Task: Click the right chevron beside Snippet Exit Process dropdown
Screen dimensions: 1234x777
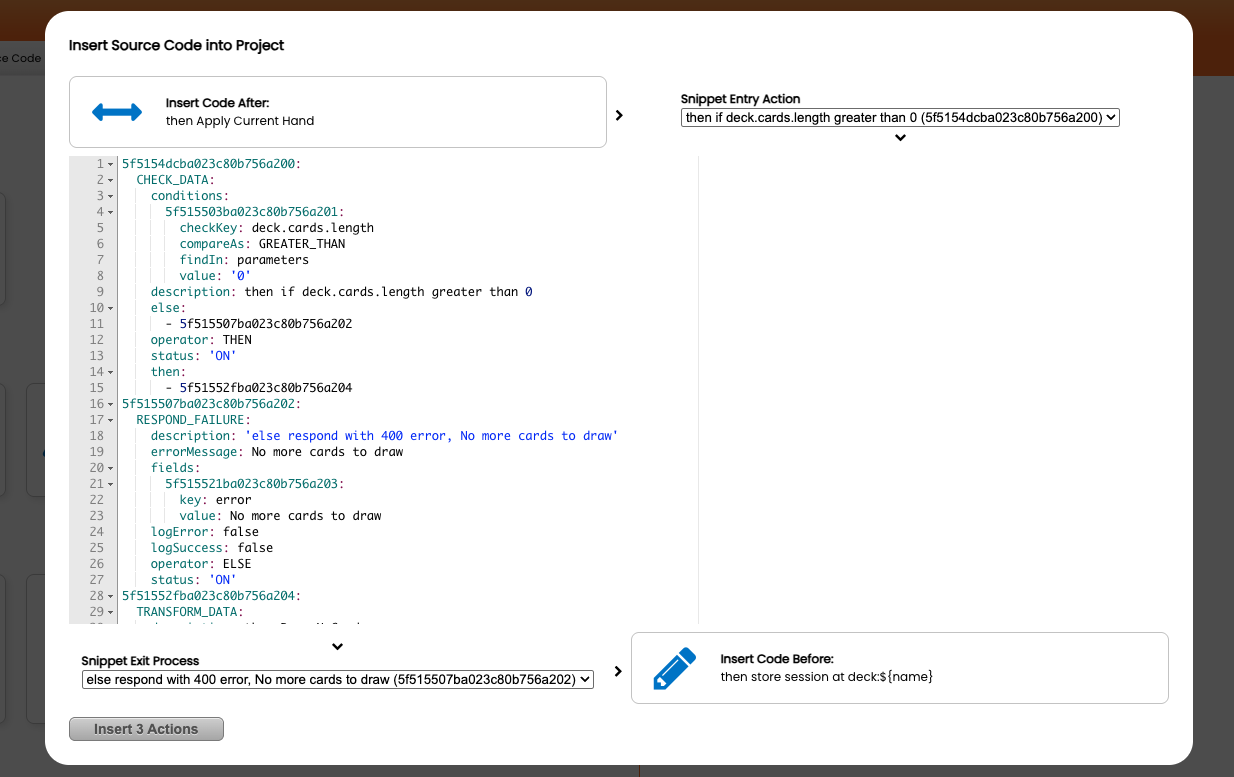Action: [618, 671]
